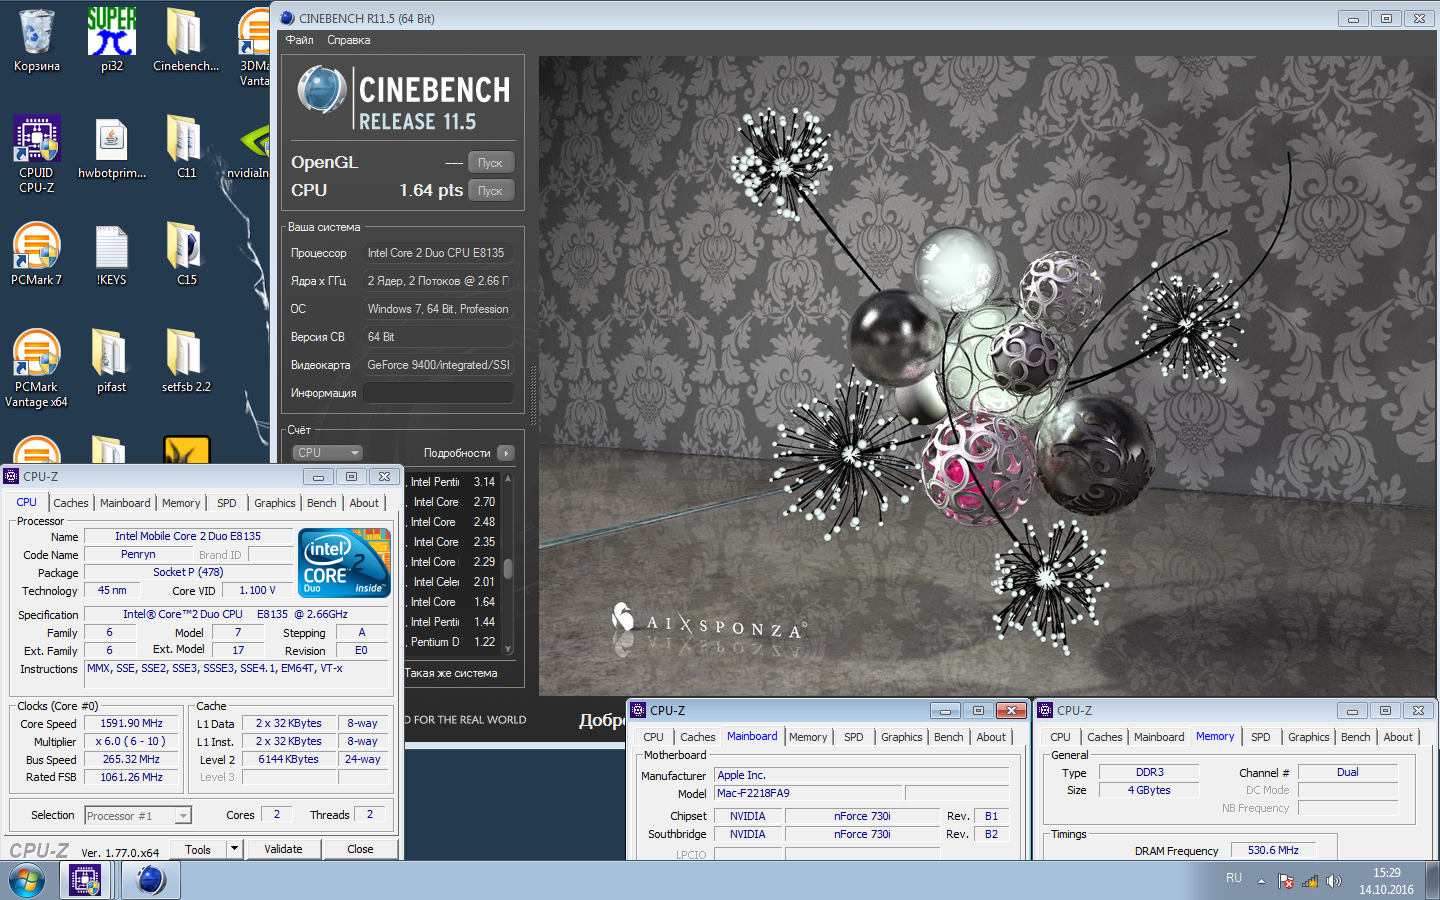Click the 530.6 MHz DRAM frequency value
Image resolution: width=1440 pixels, height=900 pixels.
1273,850
